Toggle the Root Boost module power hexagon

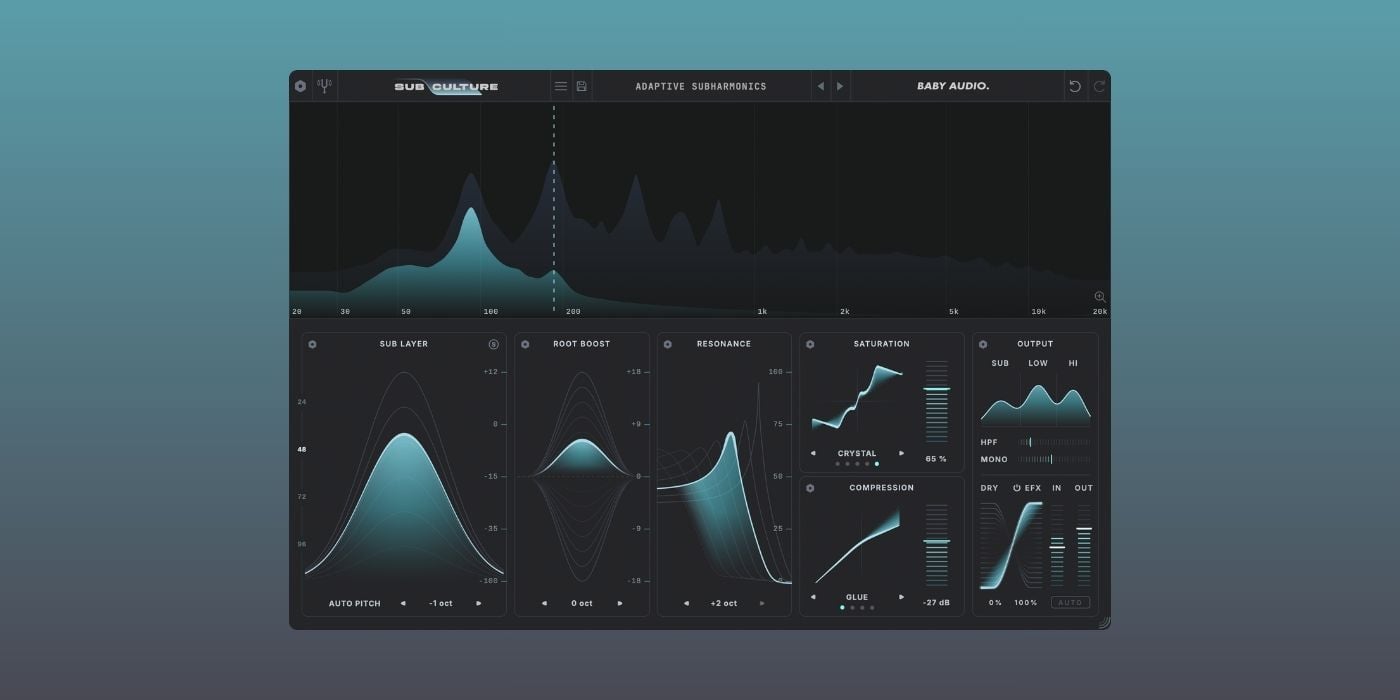point(525,344)
